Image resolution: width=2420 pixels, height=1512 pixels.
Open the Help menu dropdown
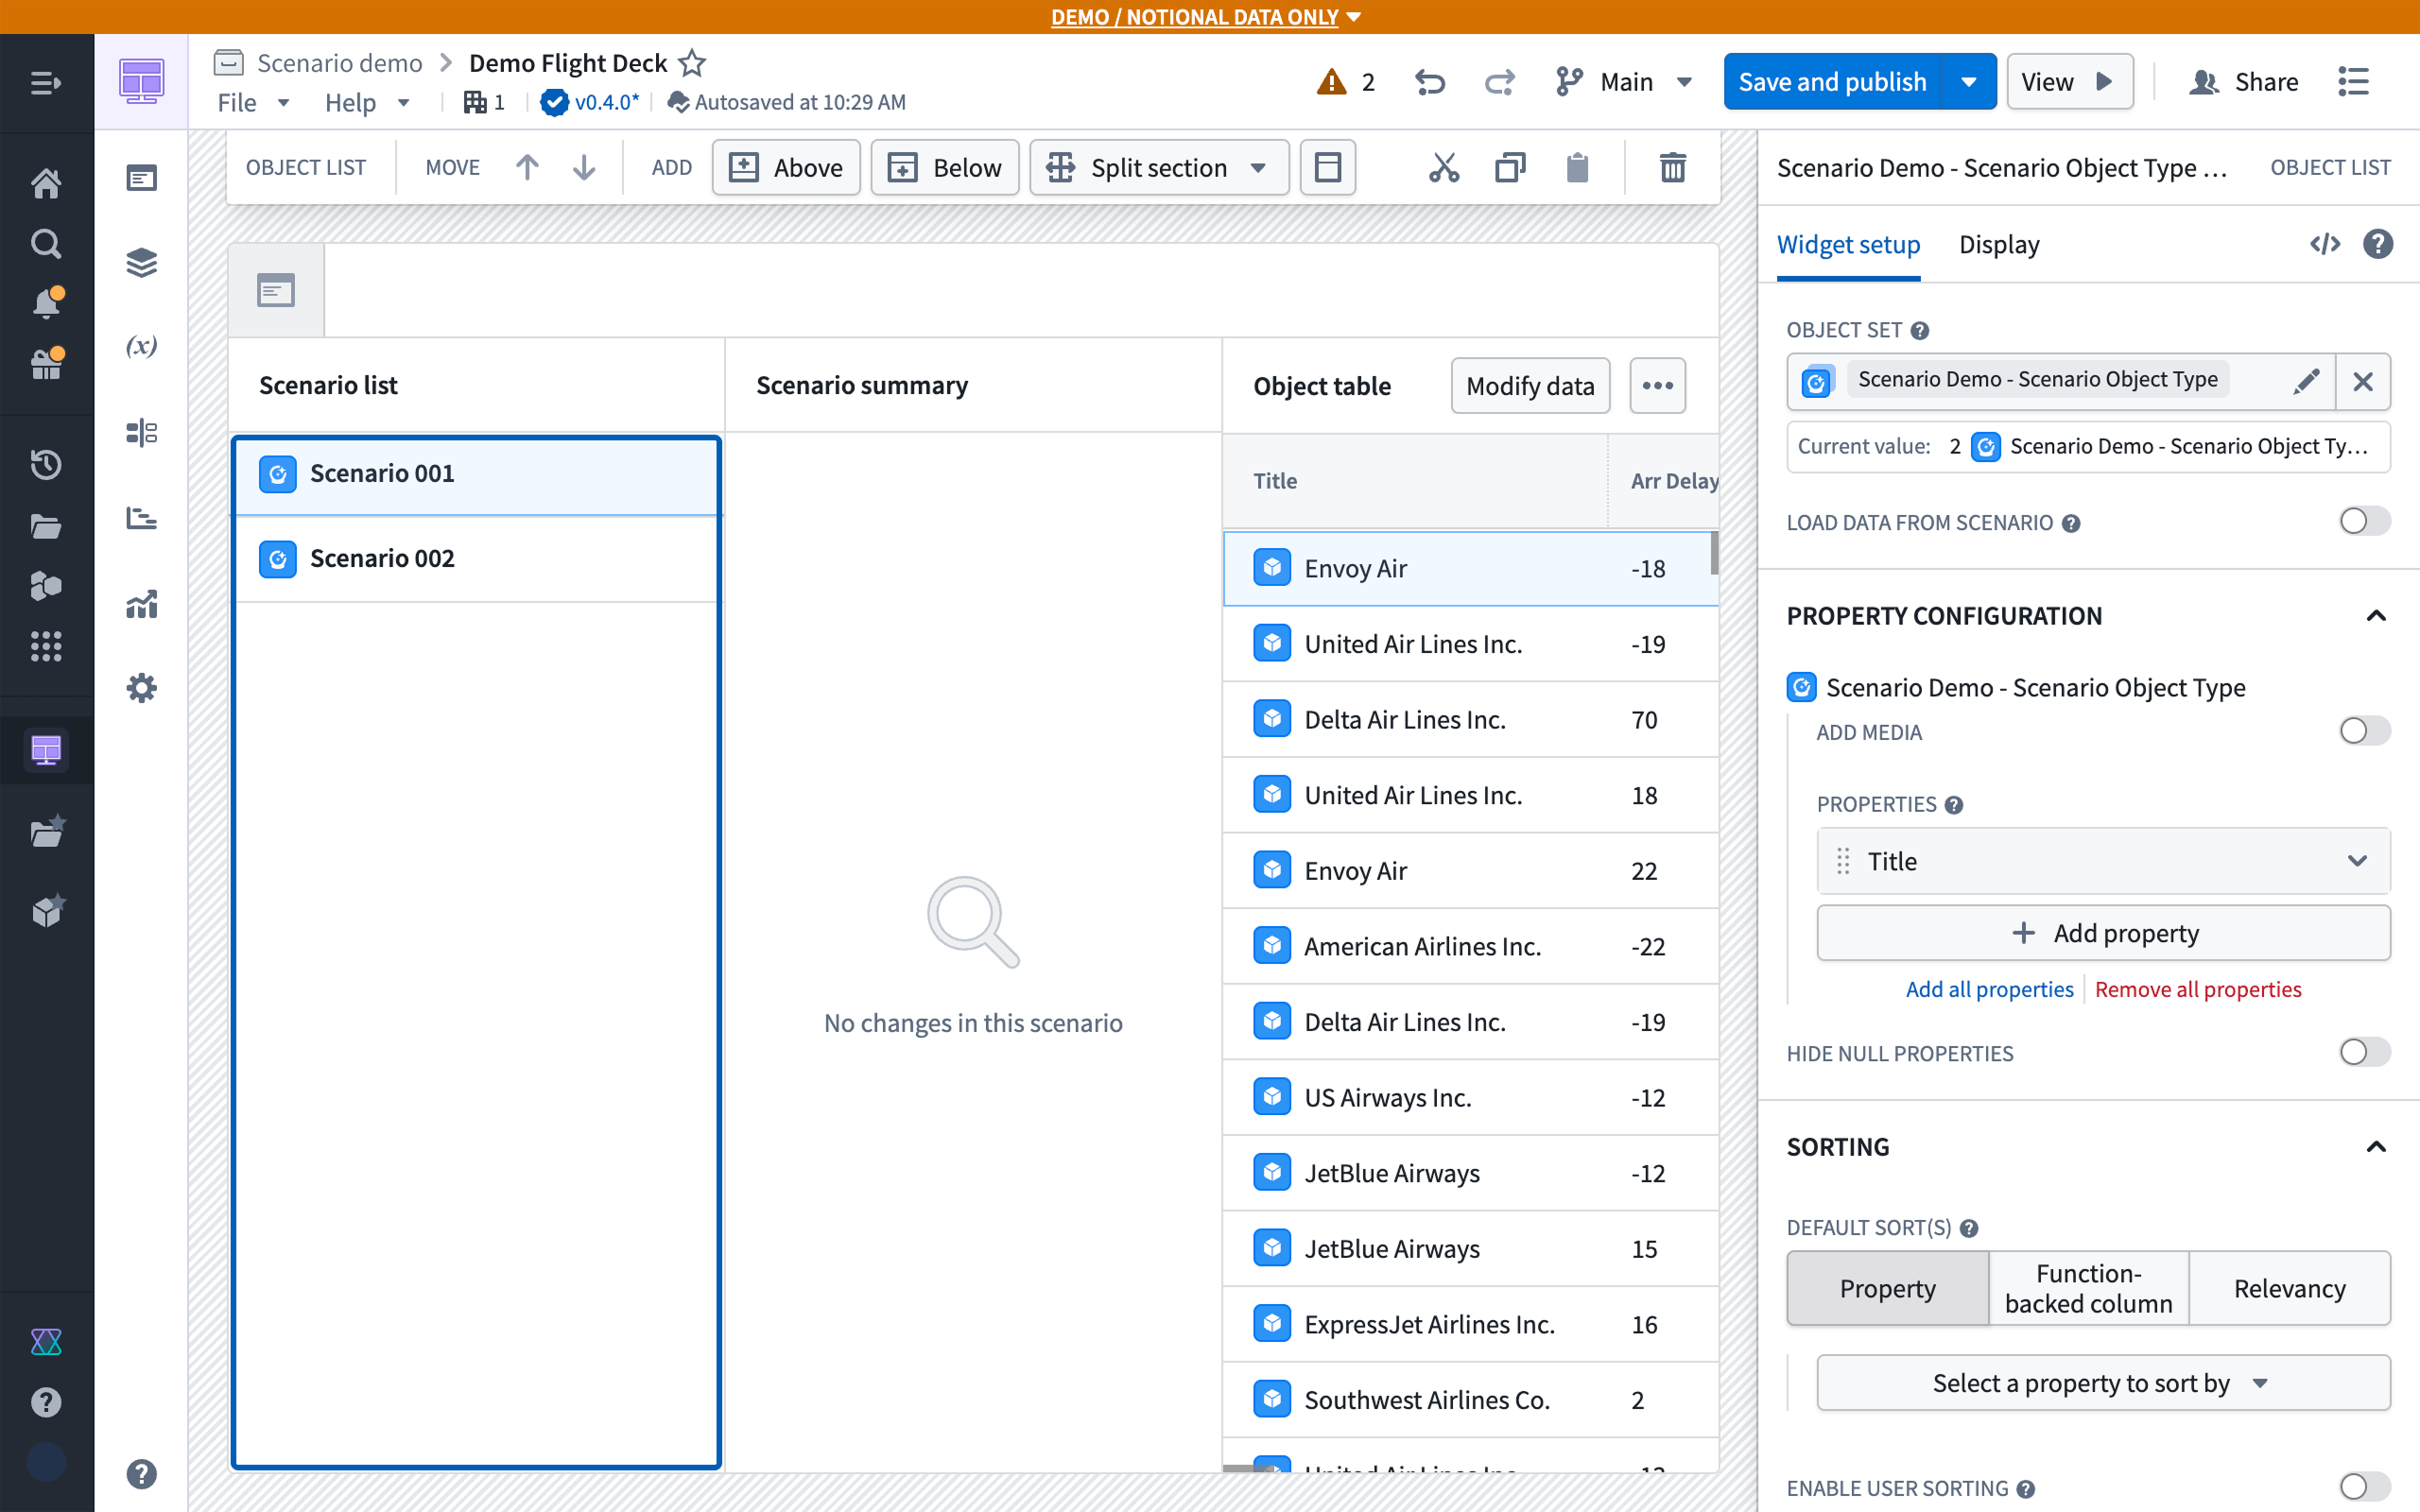[367, 102]
